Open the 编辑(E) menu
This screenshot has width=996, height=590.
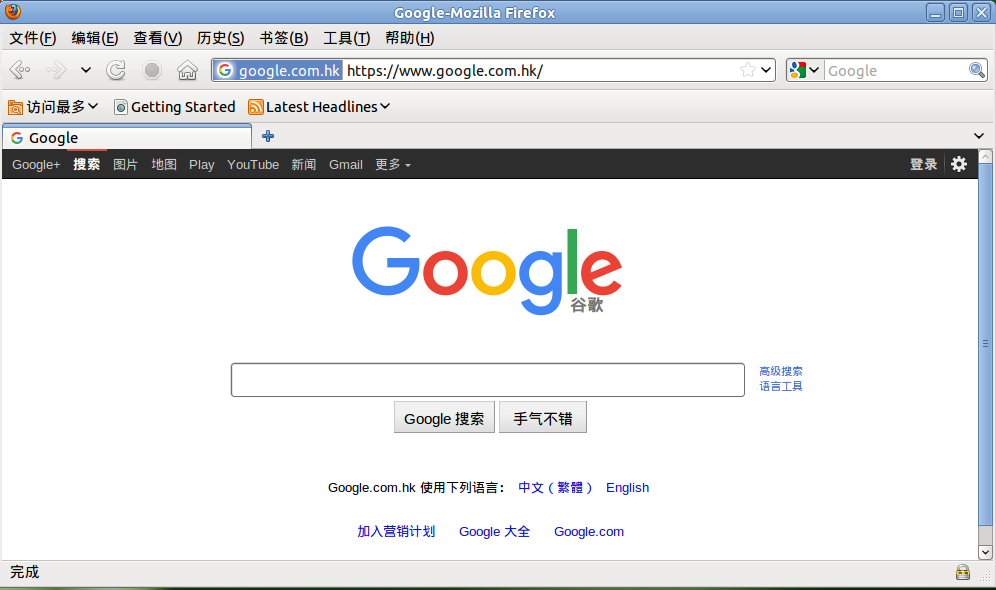[x=95, y=38]
